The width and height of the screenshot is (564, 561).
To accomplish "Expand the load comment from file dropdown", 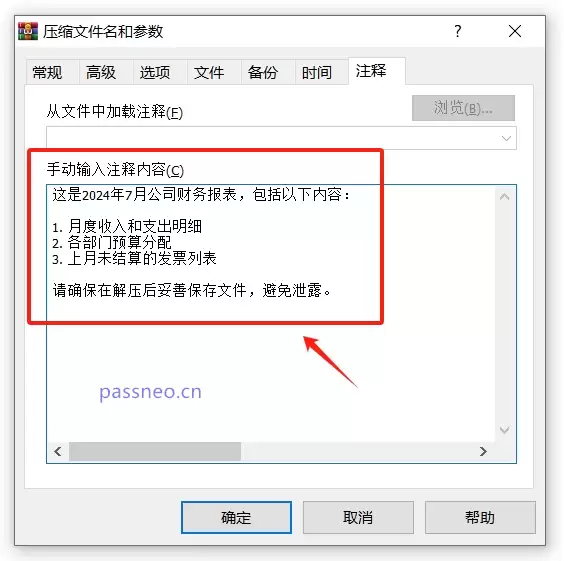I will pos(506,138).
